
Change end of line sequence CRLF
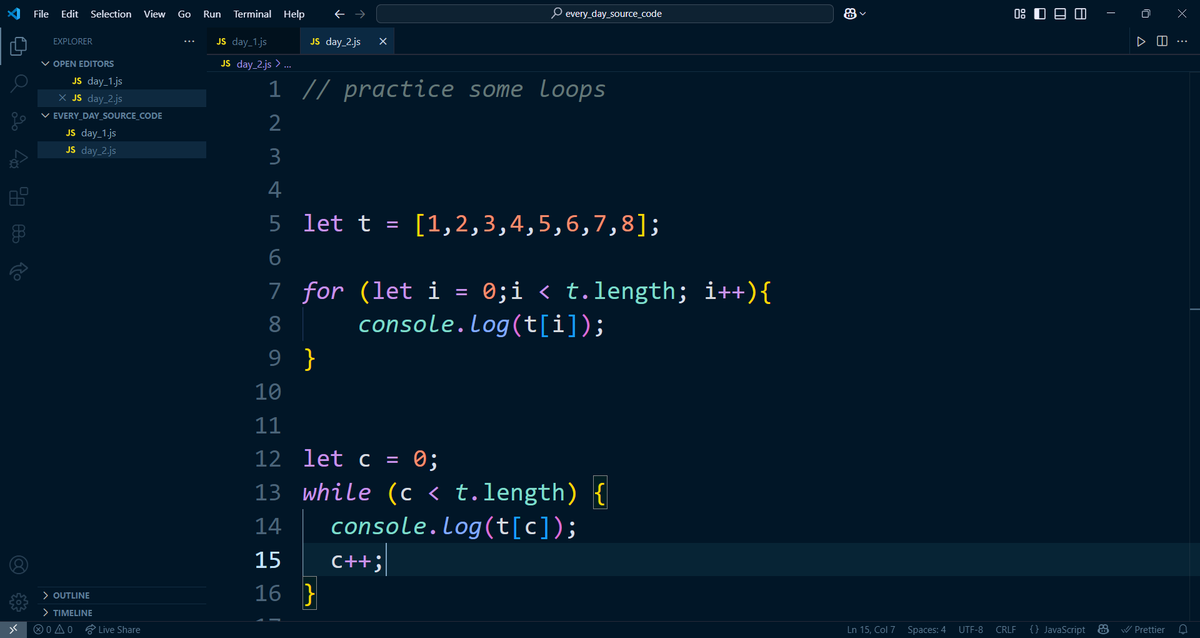point(1005,629)
